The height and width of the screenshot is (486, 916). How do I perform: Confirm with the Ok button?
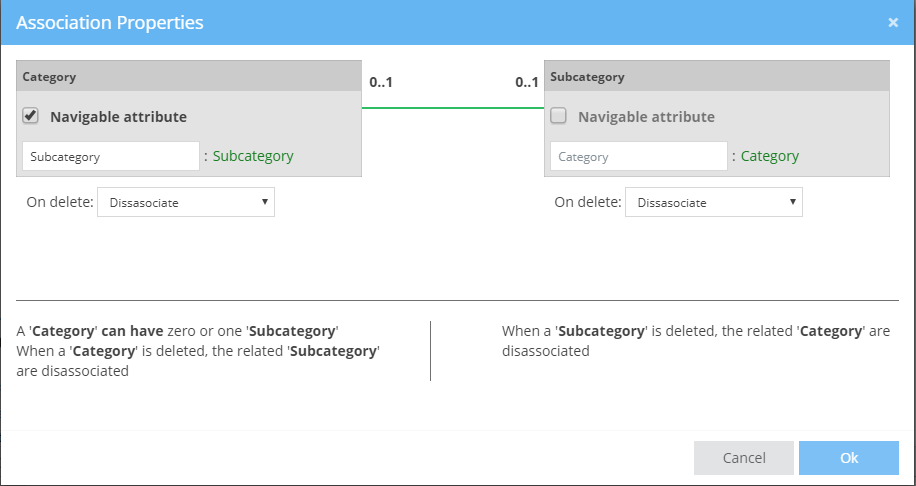[848, 458]
